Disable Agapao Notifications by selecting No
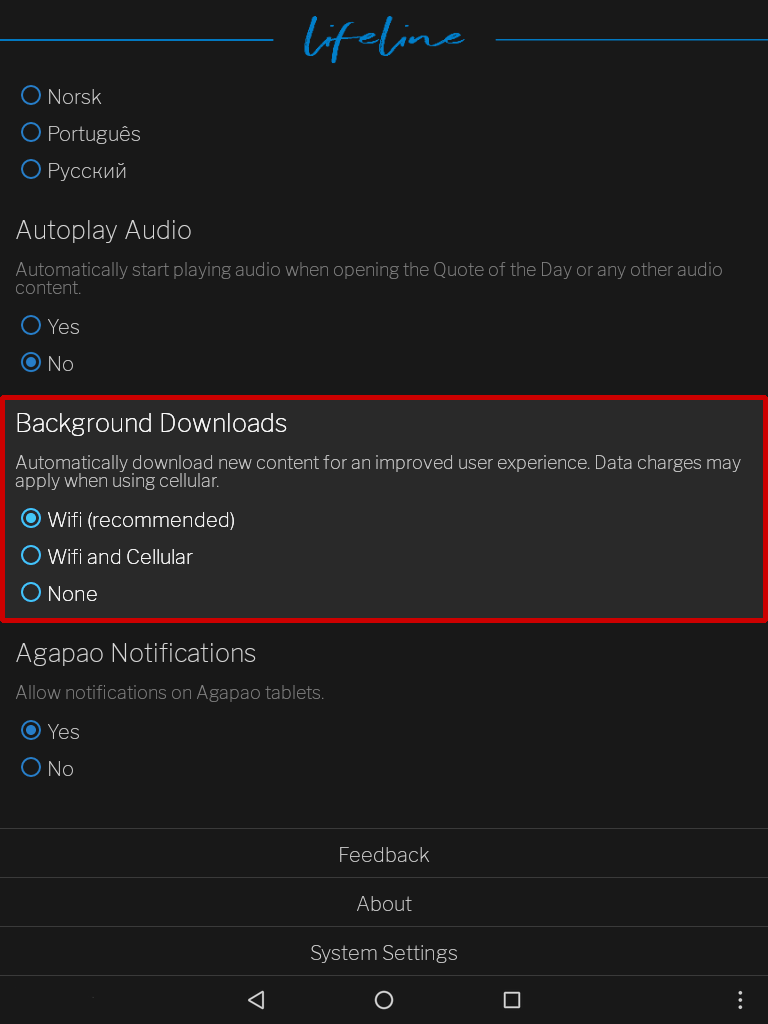Viewport: 768px width, 1024px height. tap(47, 768)
